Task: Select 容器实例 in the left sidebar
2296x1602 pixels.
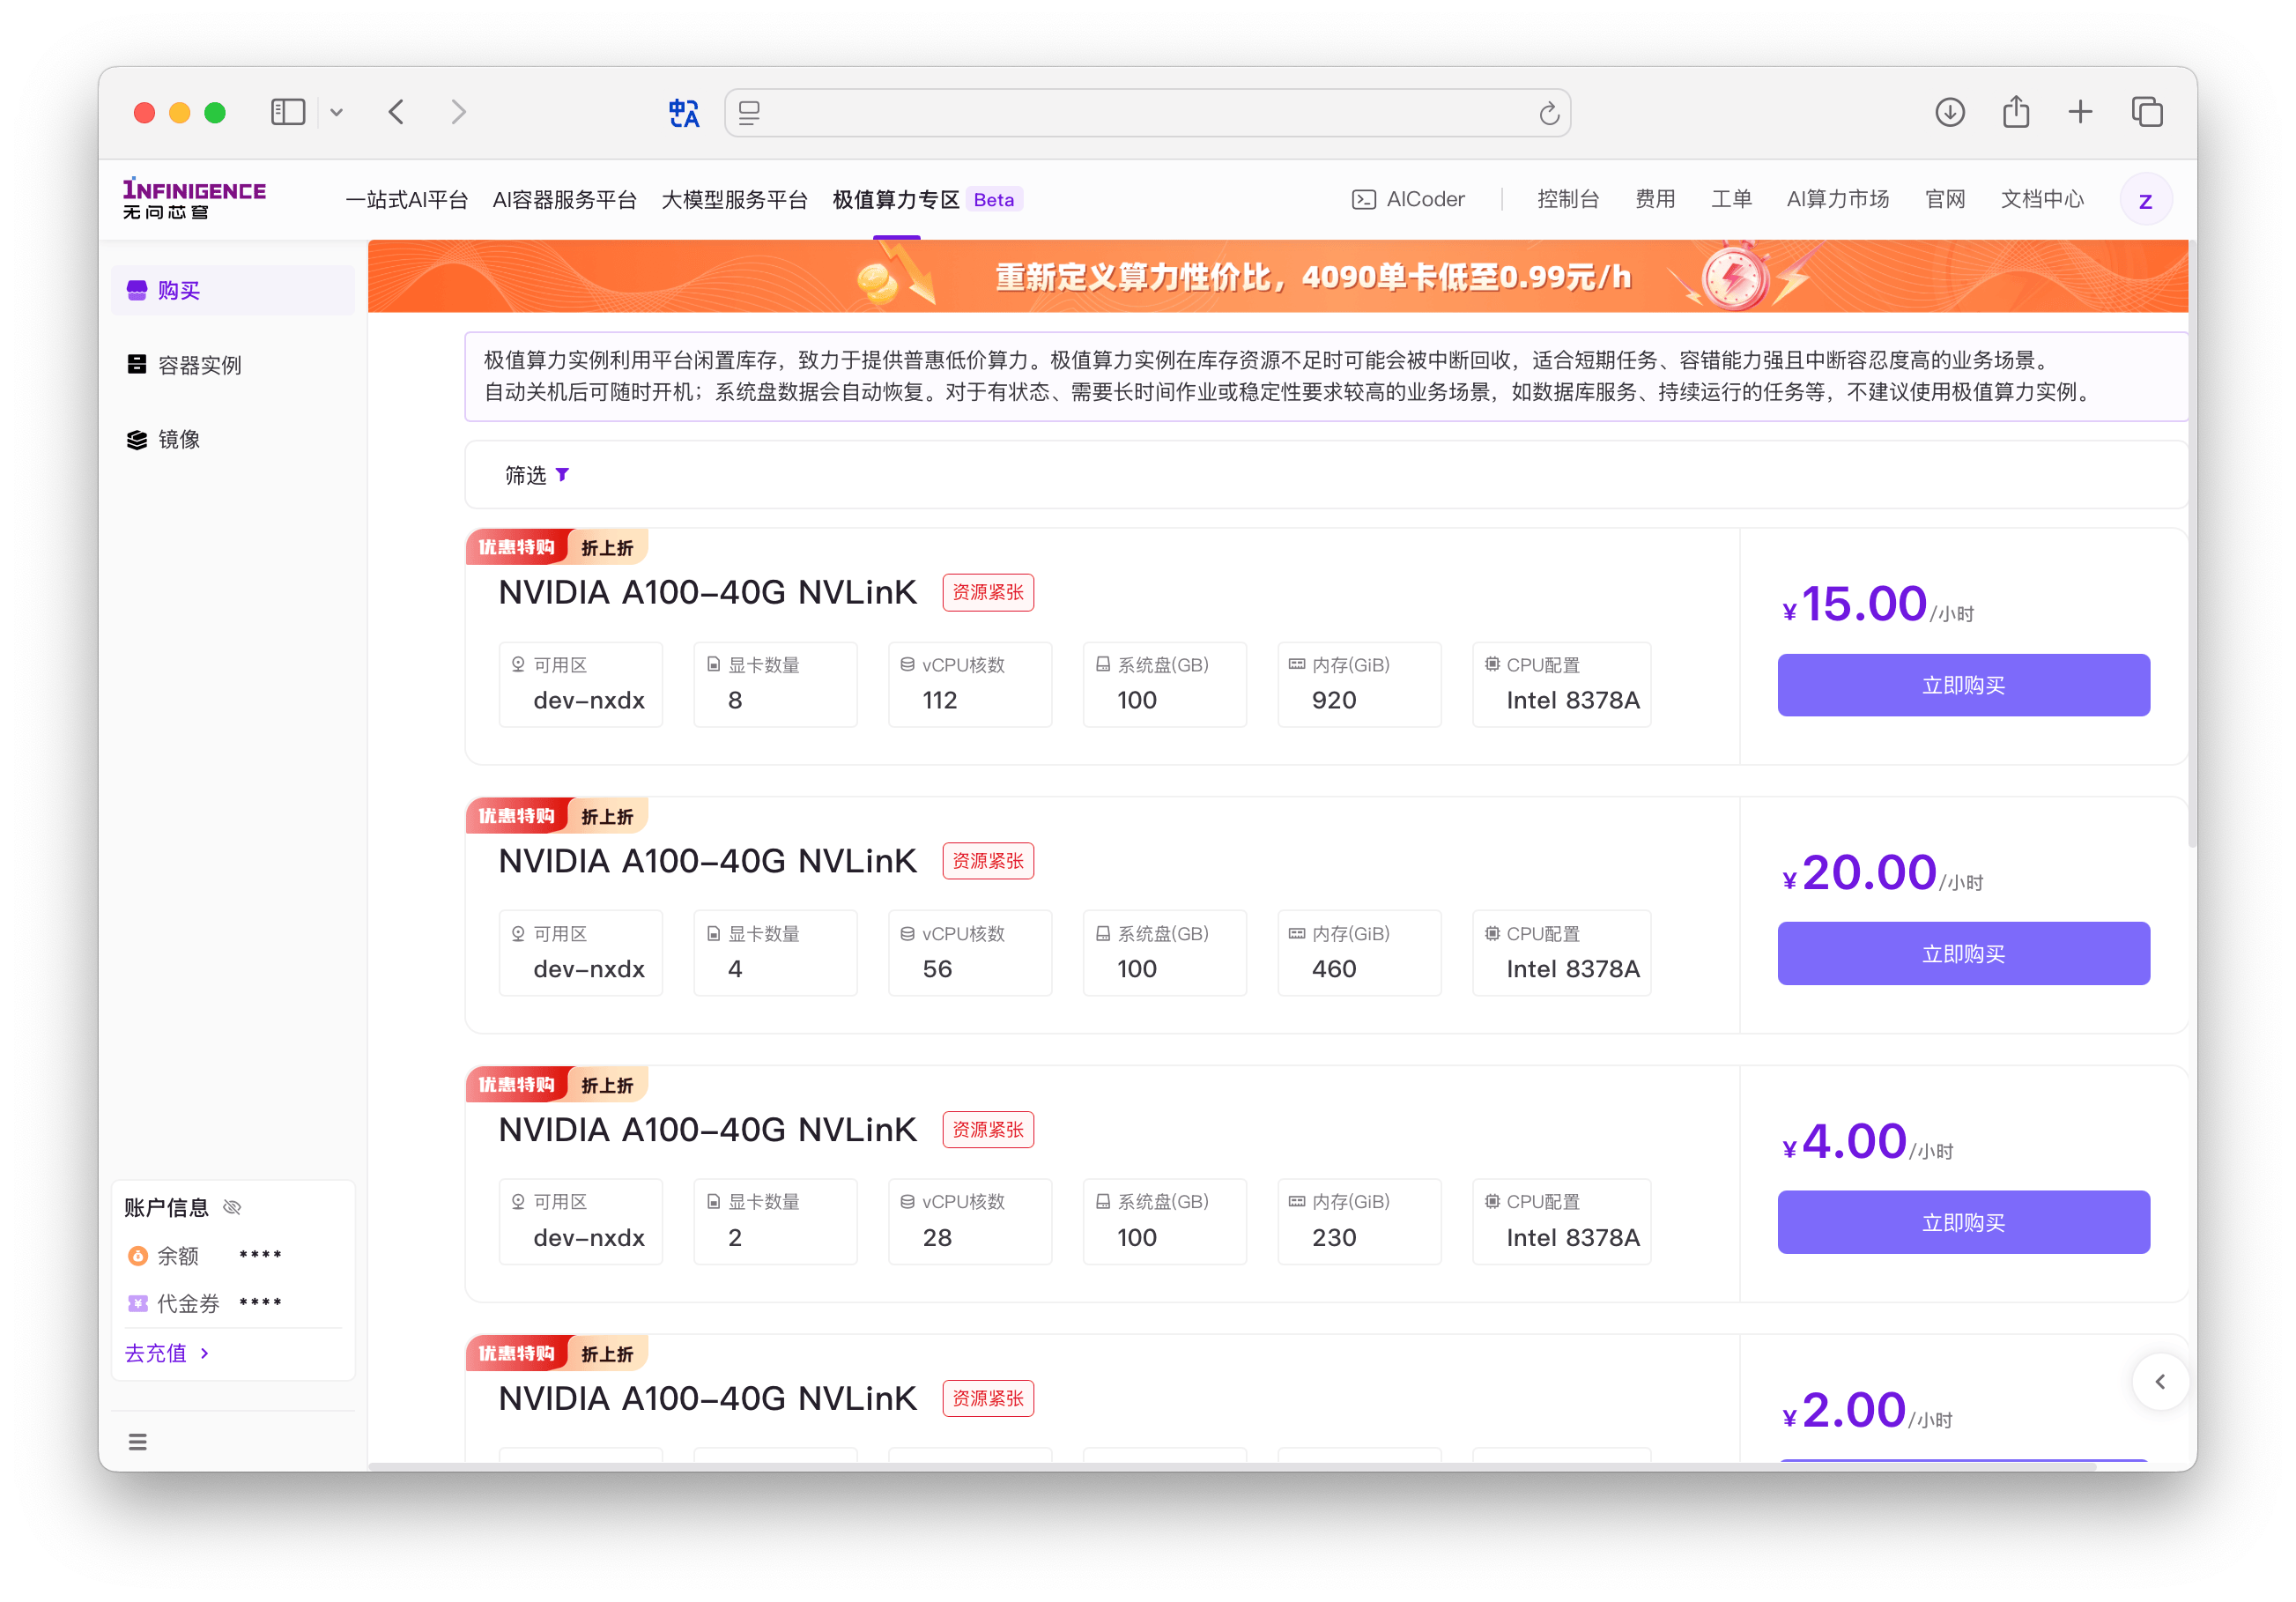Action: (x=233, y=365)
